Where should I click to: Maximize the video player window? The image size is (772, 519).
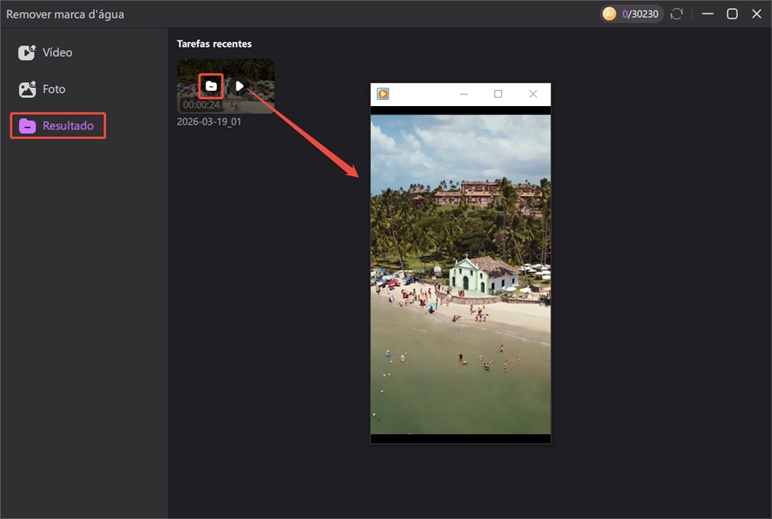coord(498,94)
